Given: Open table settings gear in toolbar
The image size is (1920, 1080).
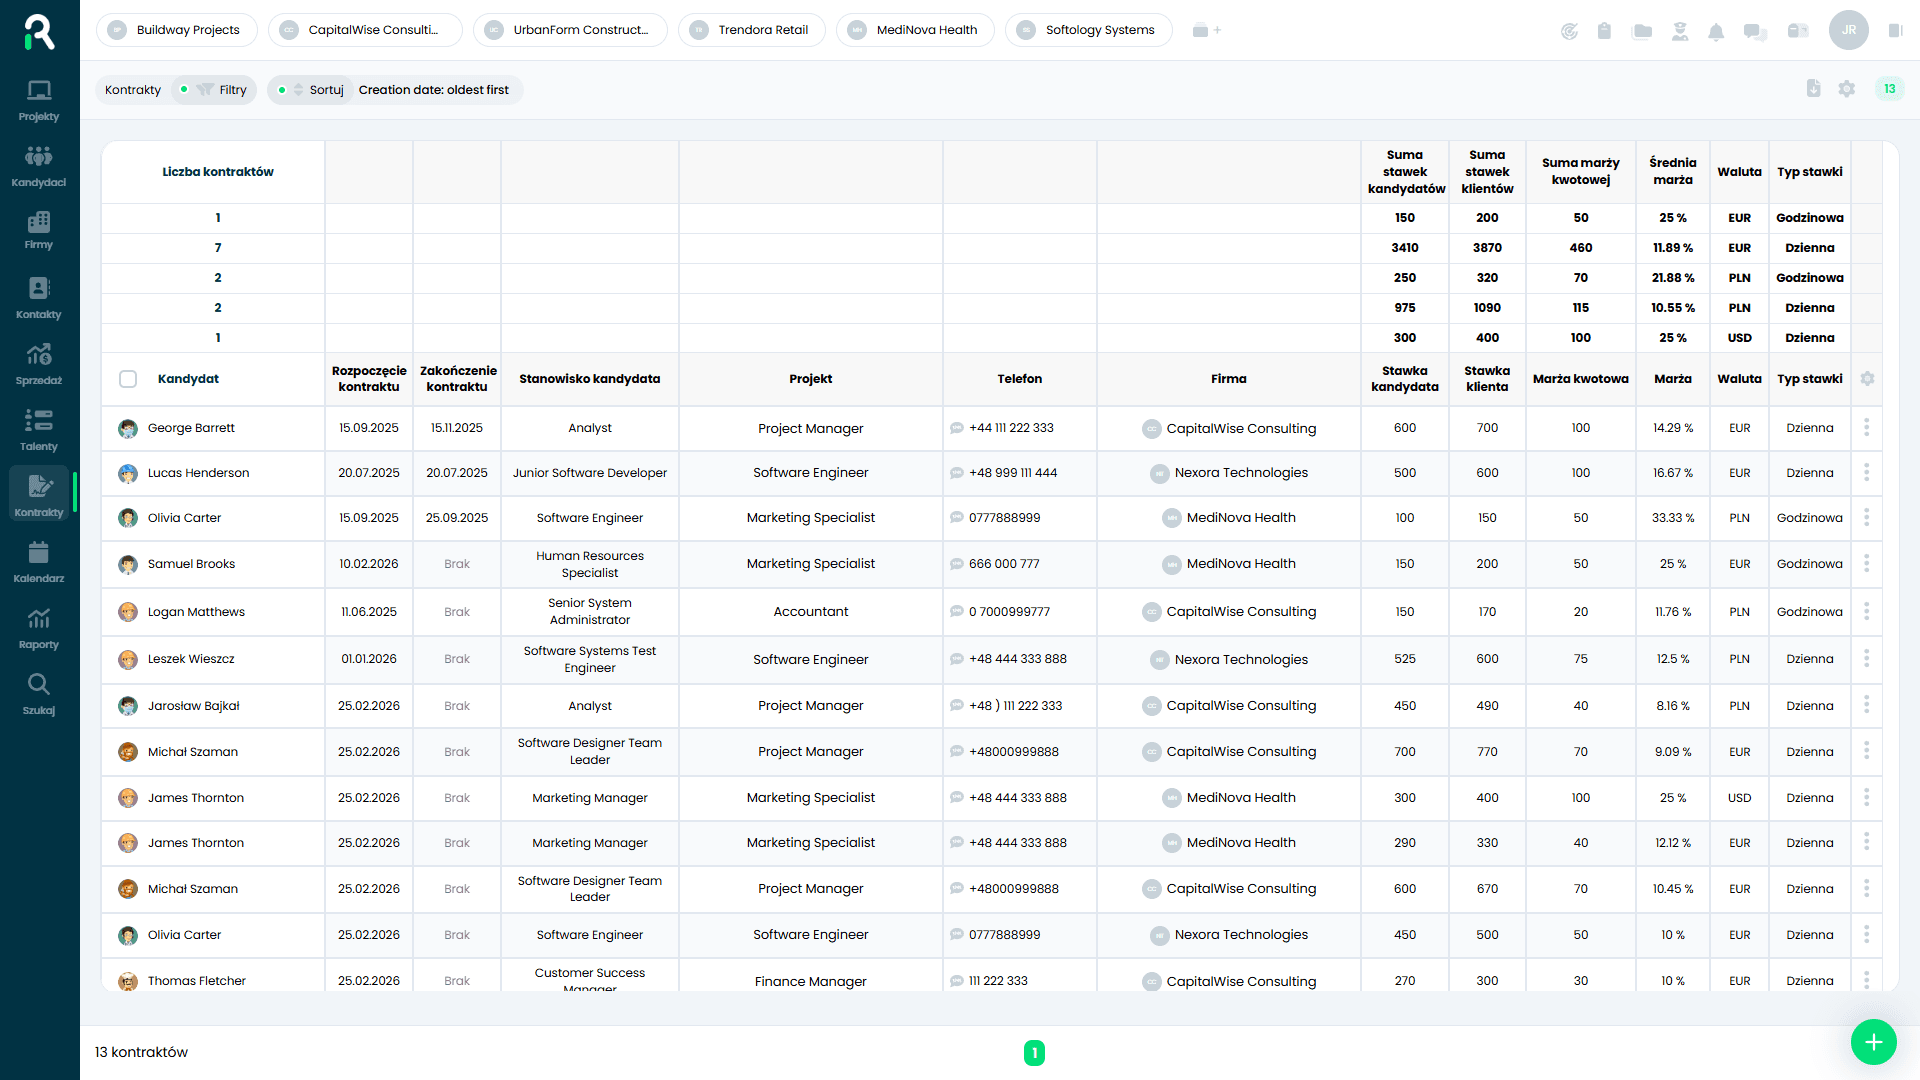Looking at the screenshot, I should click(x=1847, y=89).
